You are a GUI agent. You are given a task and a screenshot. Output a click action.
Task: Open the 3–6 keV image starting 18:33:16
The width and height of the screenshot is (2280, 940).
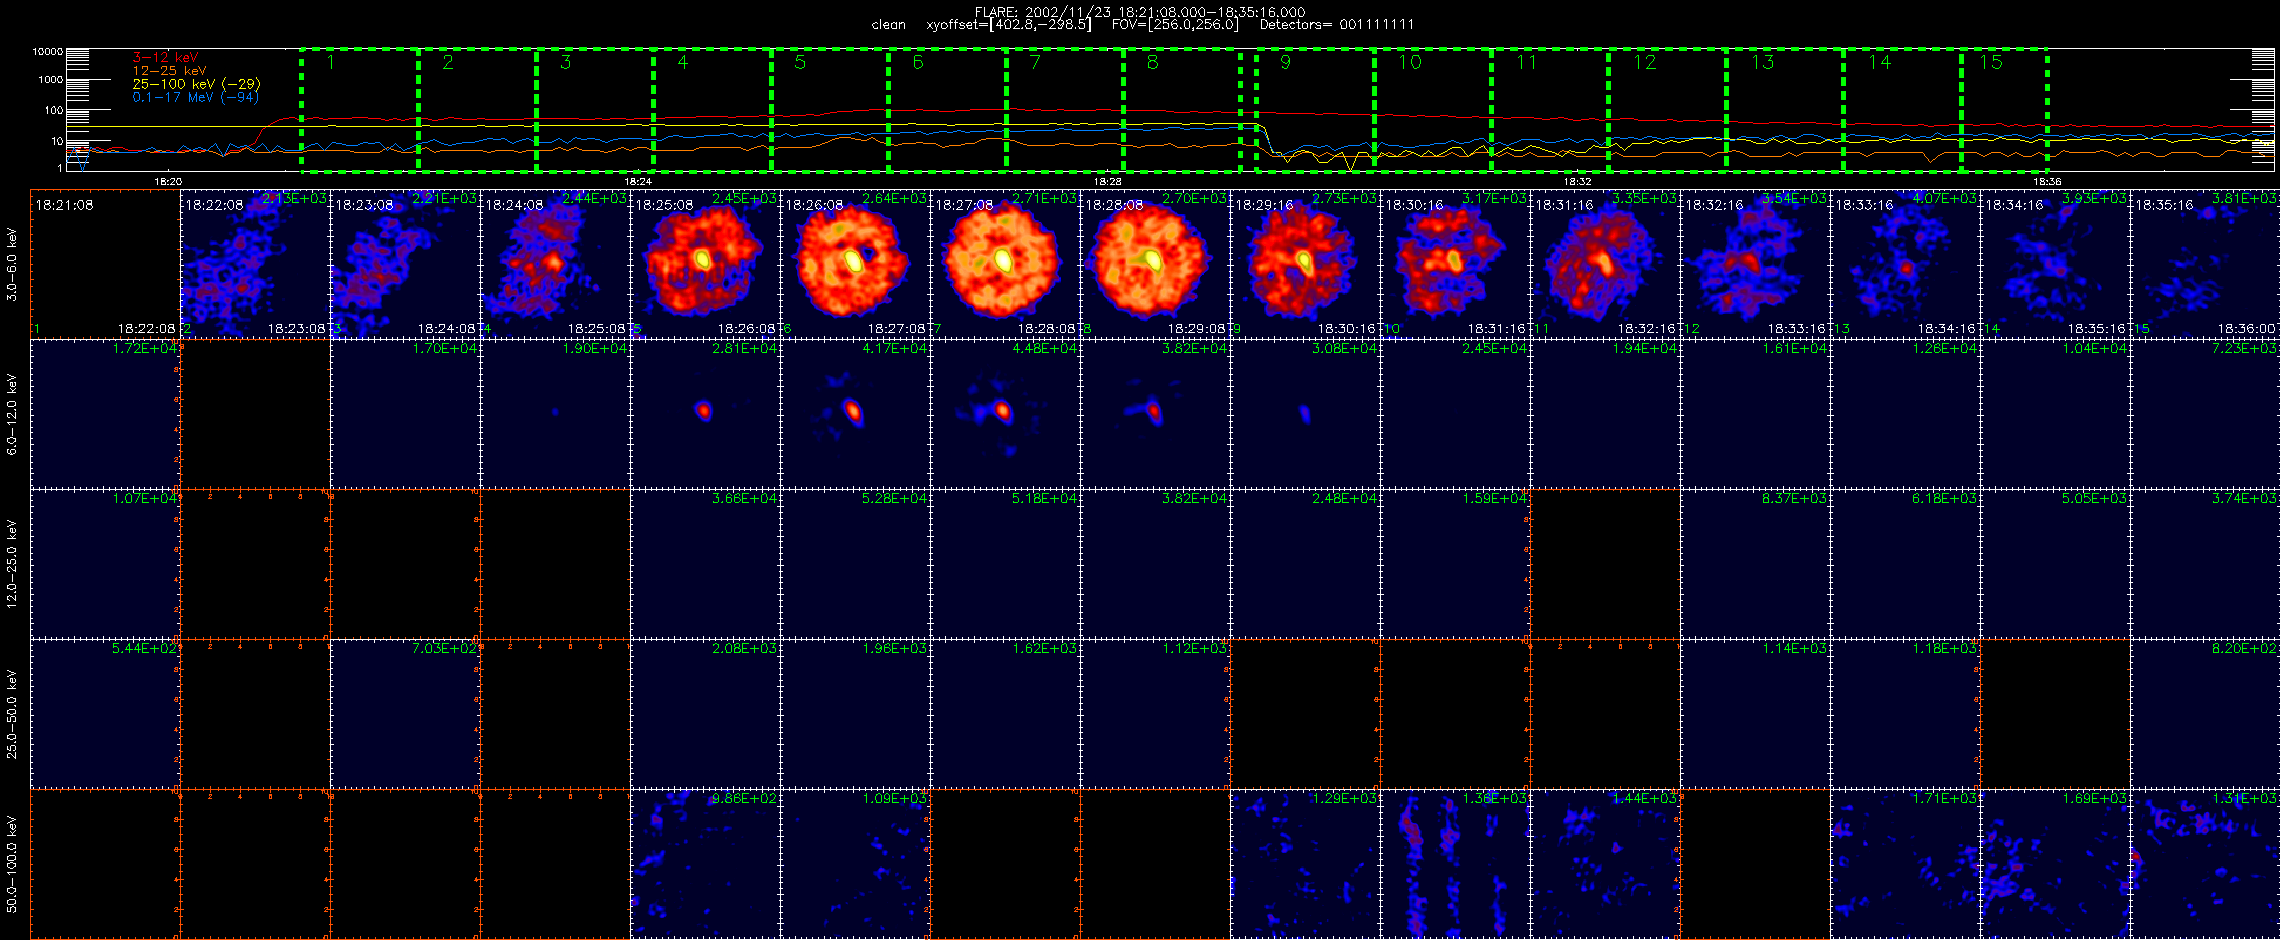[x=1905, y=263]
